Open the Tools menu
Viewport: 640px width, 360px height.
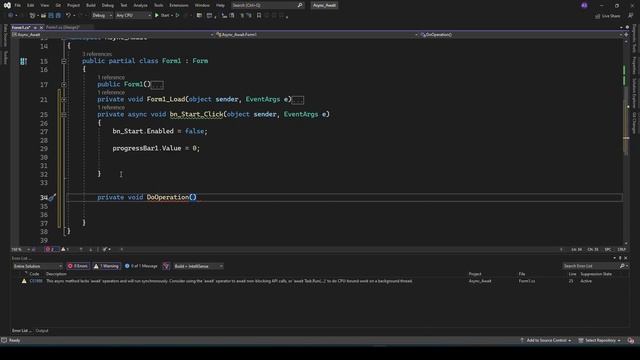[158, 5]
